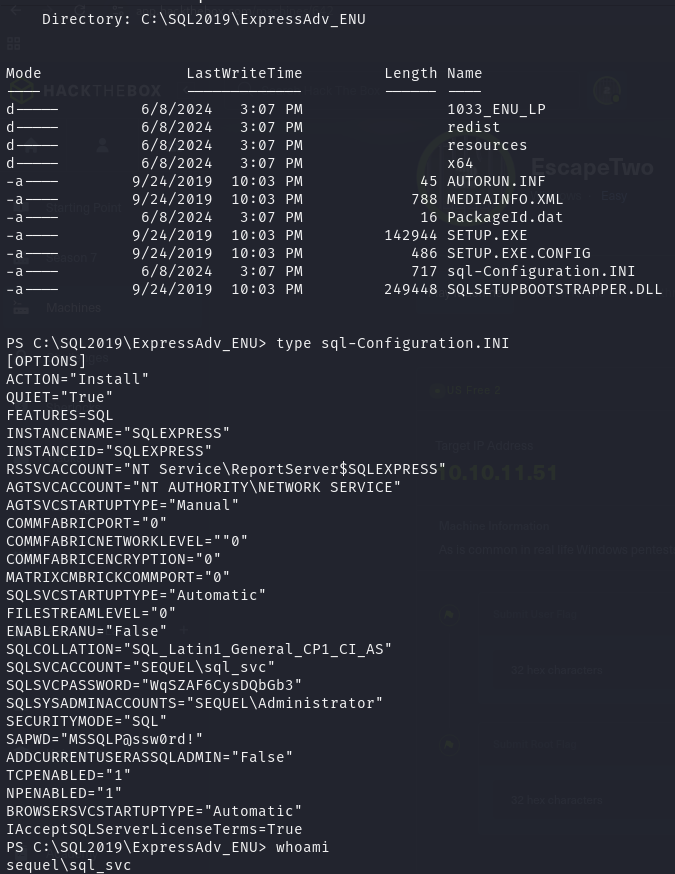Open the home icon in the sidebar
675x874 pixels.
pos(32,145)
